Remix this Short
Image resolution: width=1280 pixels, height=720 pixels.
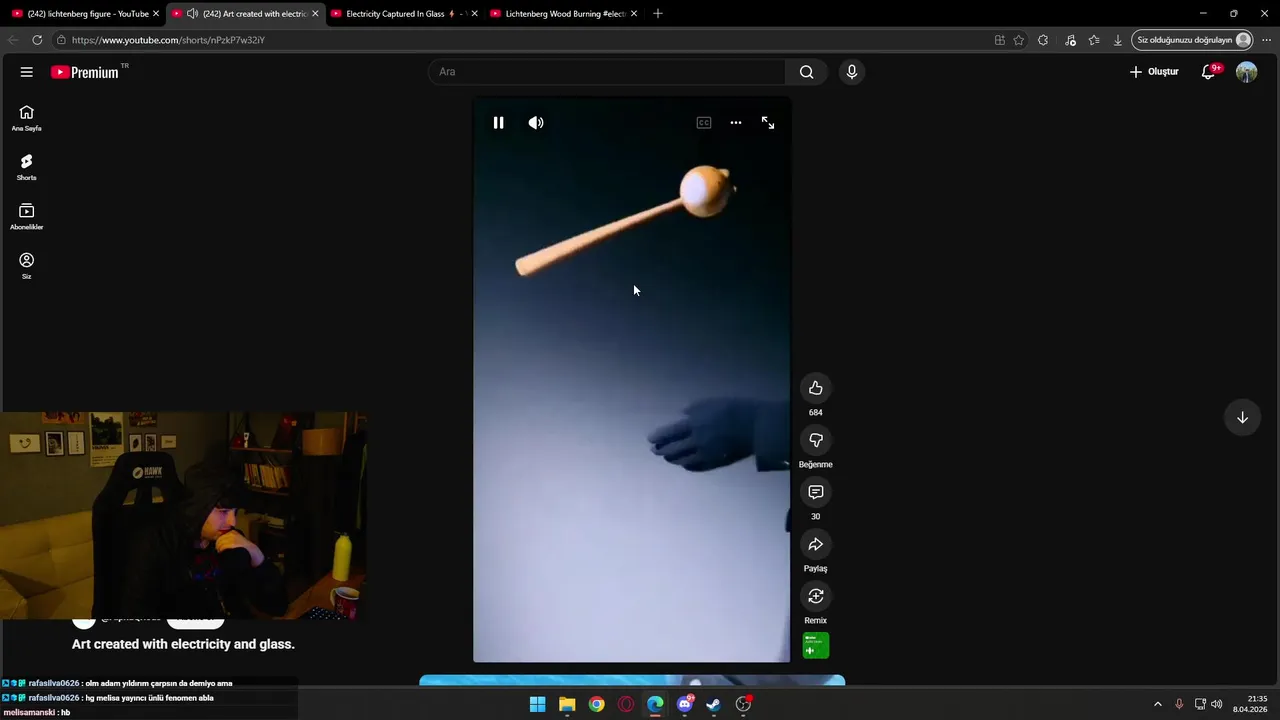(x=815, y=596)
